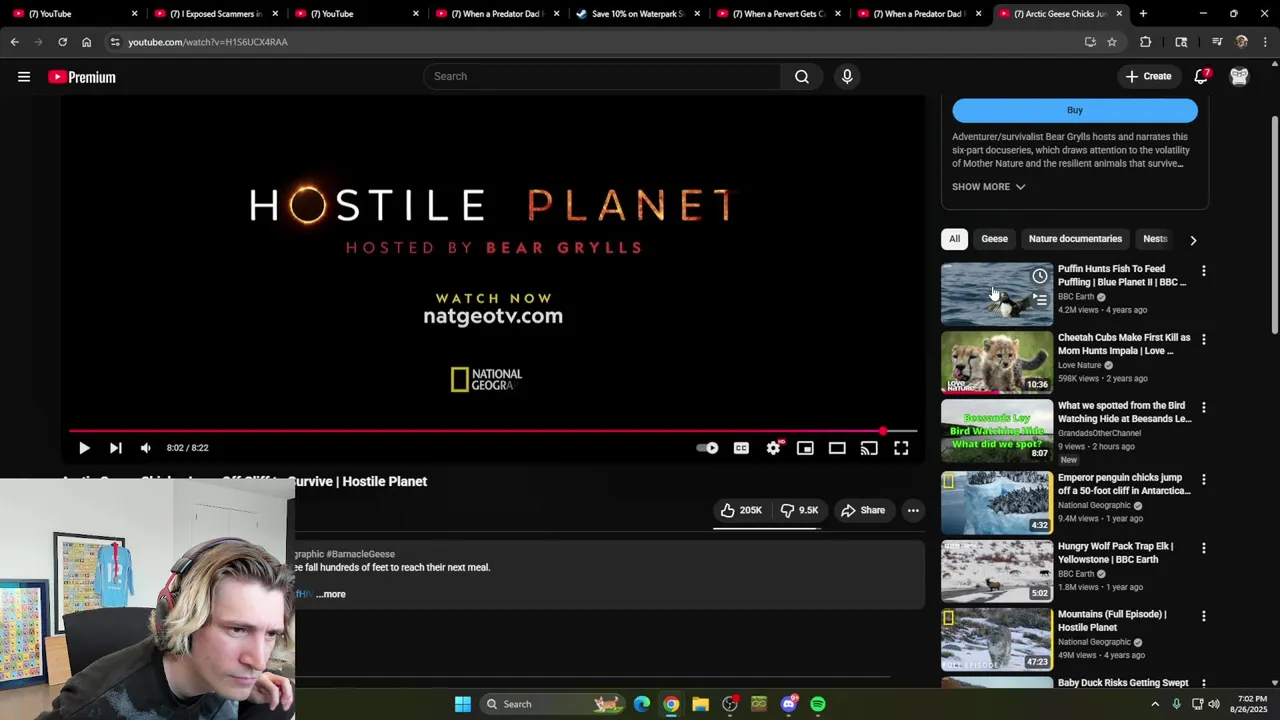The width and height of the screenshot is (1280, 720).
Task: Enter full screen mode
Action: [901, 448]
